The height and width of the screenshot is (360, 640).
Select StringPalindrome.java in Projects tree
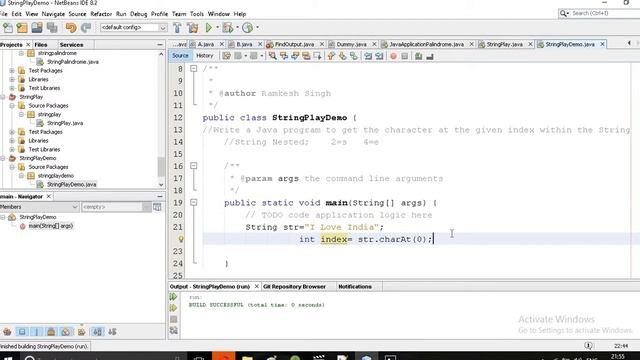(73, 62)
